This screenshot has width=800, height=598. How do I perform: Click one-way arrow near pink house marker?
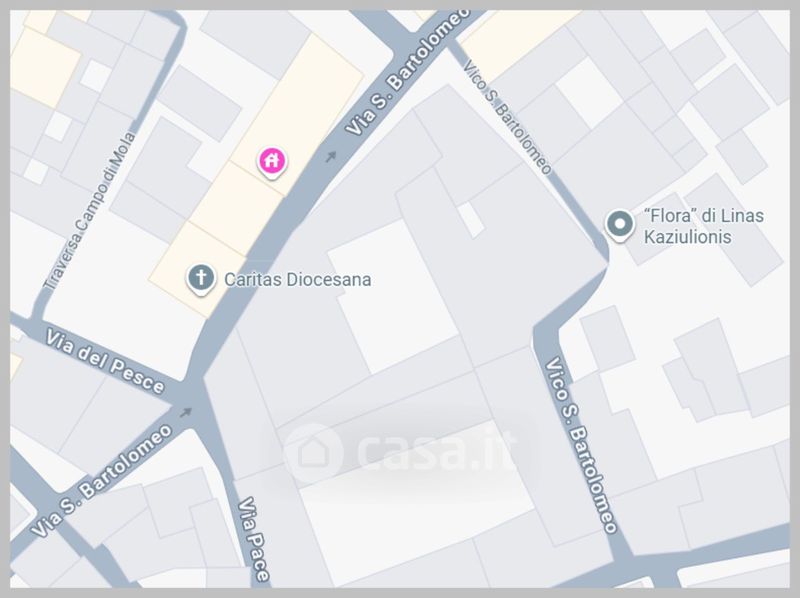tap(331, 157)
